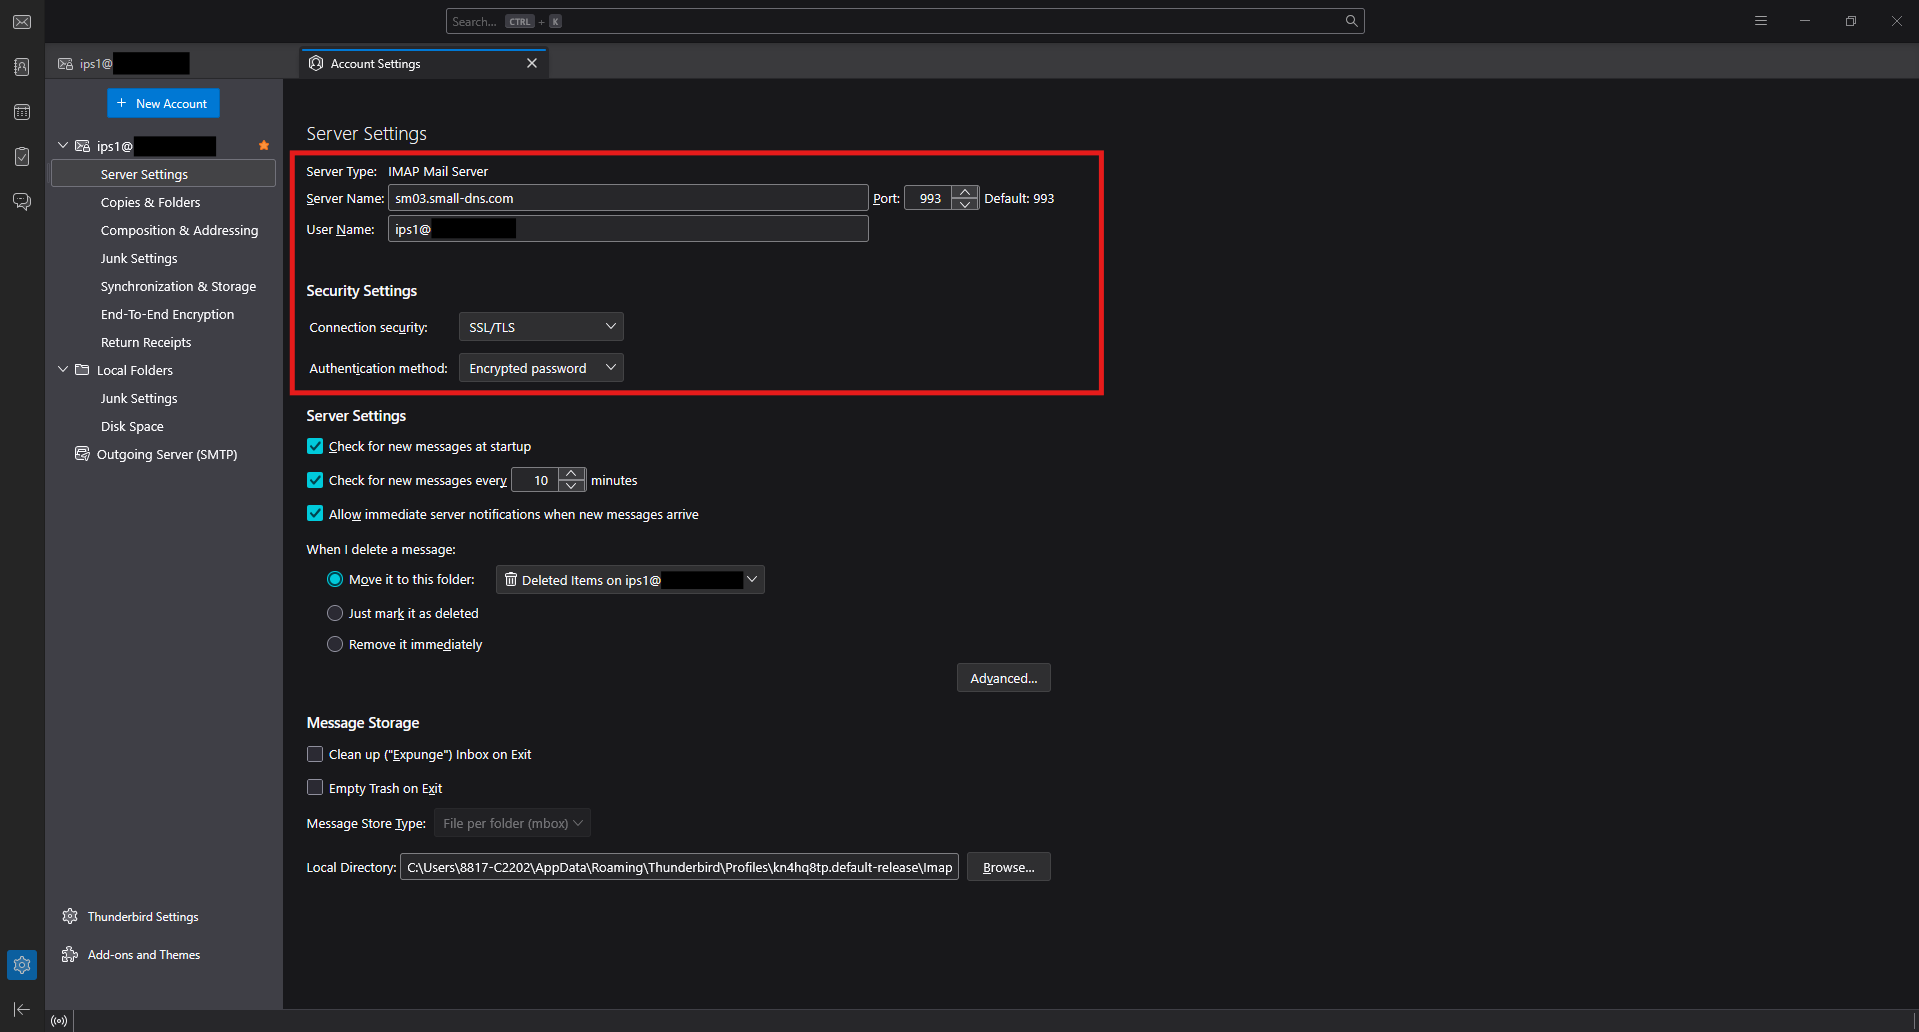Click the Server Name input field
The height and width of the screenshot is (1032, 1919).
627,198
